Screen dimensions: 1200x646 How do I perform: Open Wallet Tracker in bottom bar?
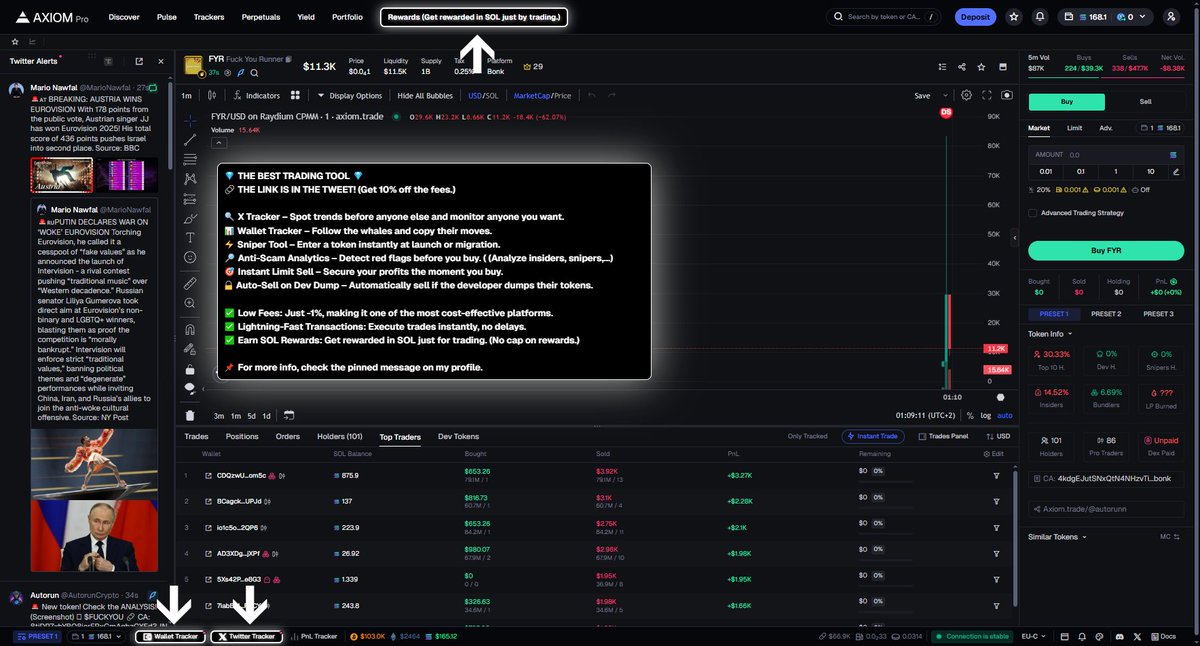tap(171, 636)
